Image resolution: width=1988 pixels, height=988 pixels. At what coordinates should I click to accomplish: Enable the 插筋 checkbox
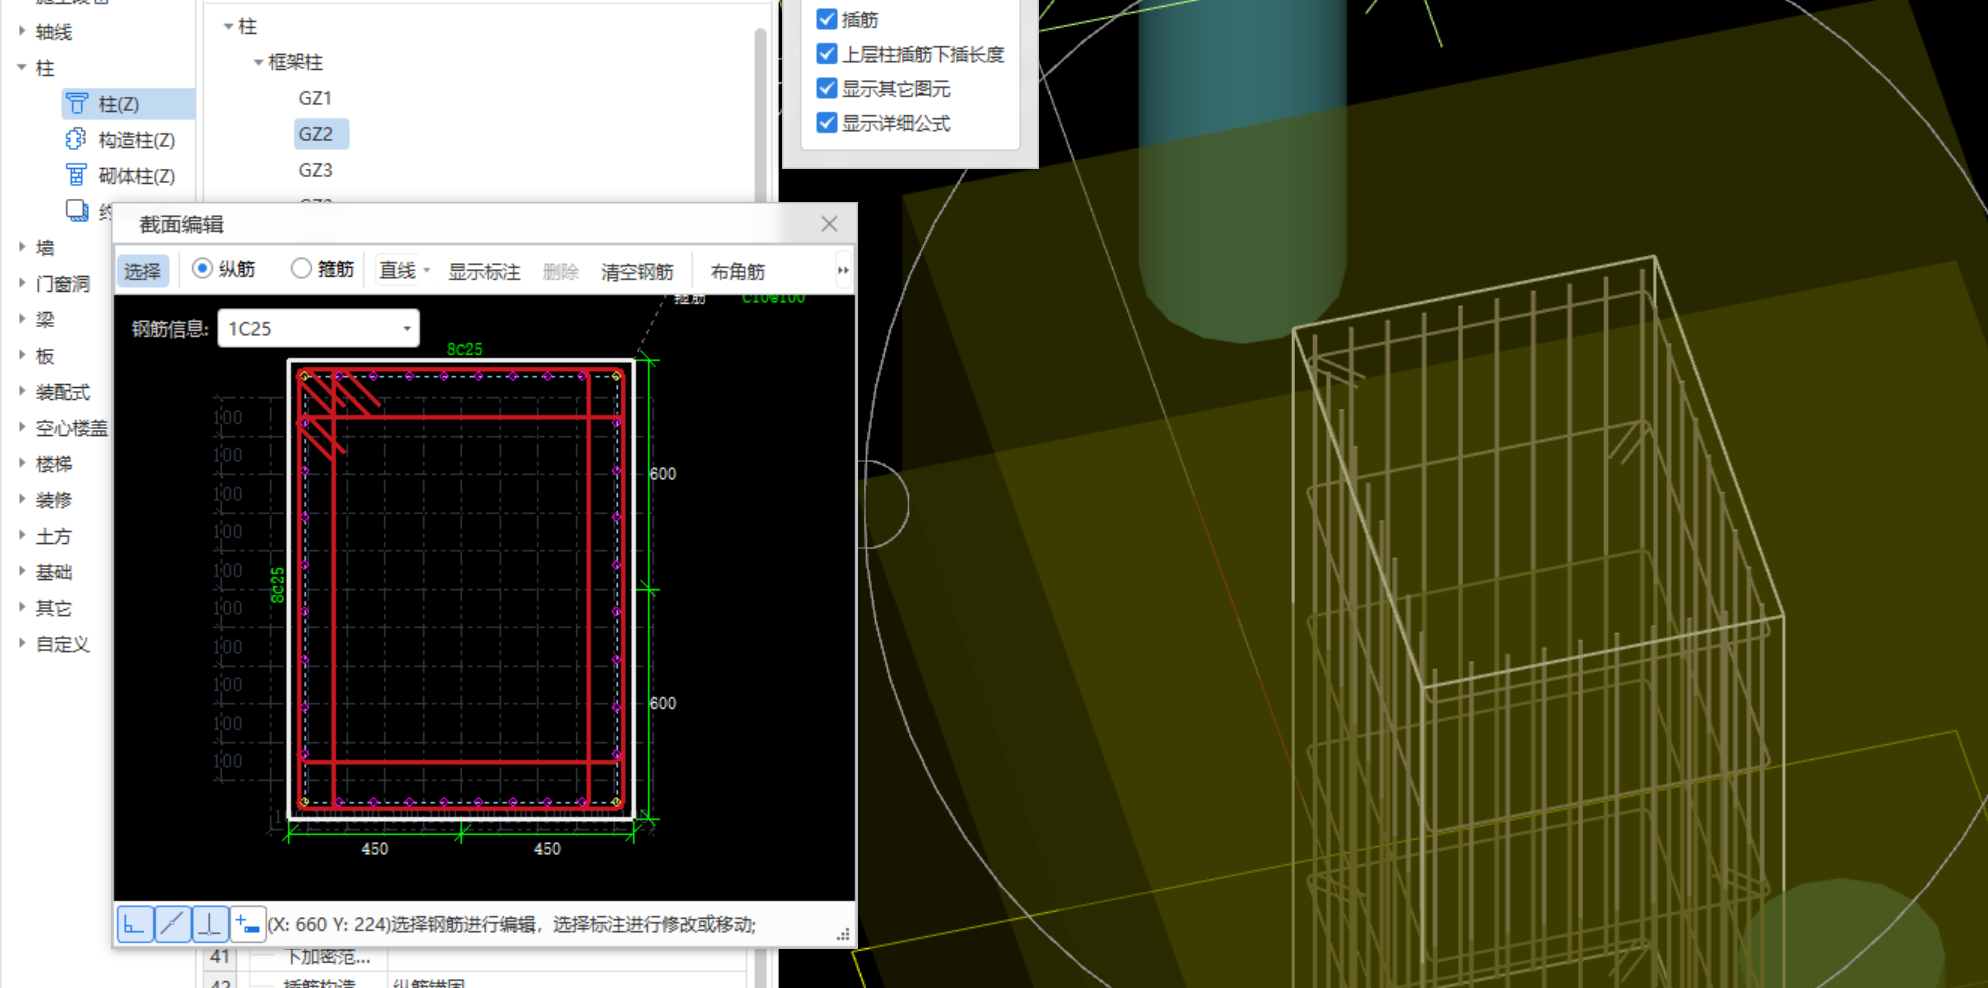[x=827, y=19]
